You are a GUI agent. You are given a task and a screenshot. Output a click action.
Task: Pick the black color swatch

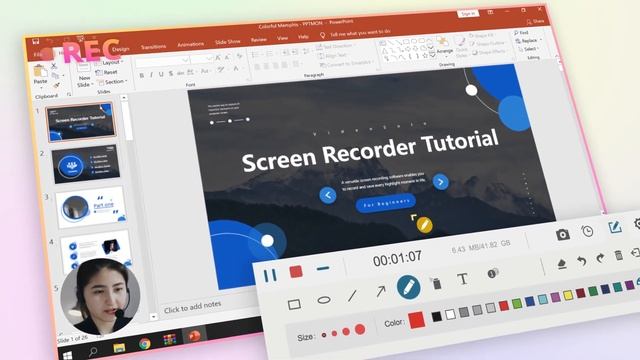coord(437,316)
